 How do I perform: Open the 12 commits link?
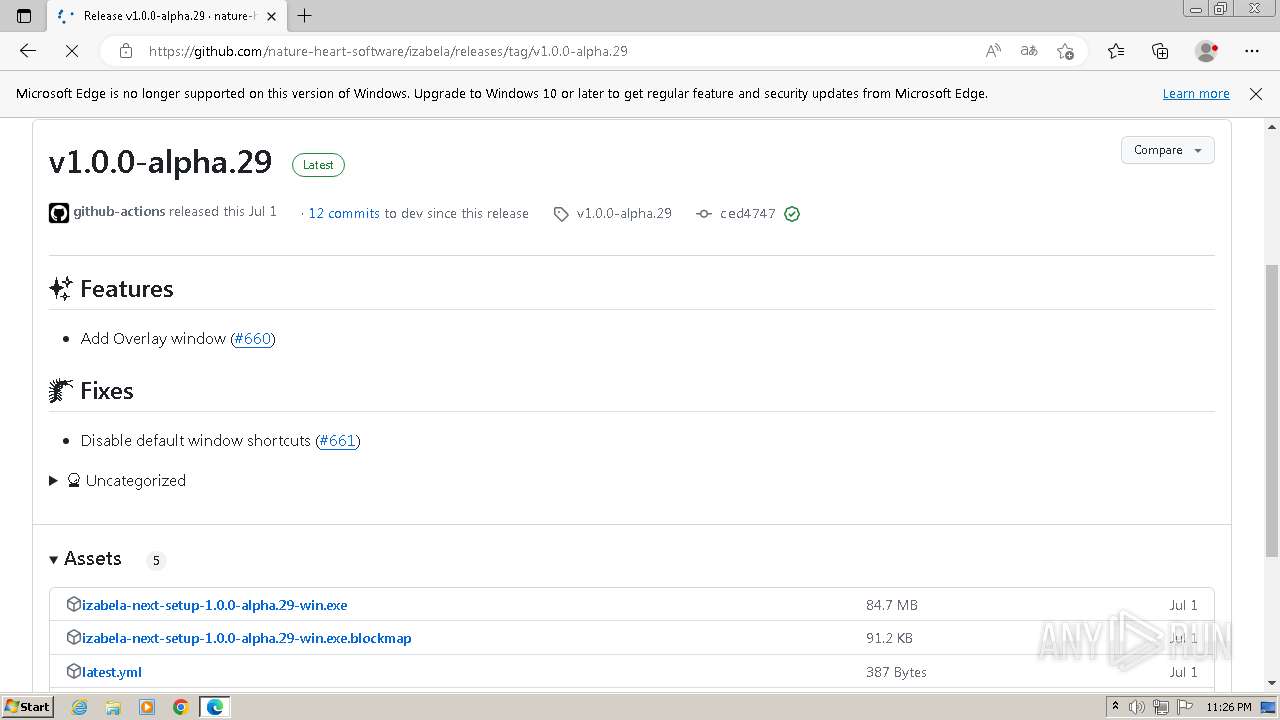[344, 213]
